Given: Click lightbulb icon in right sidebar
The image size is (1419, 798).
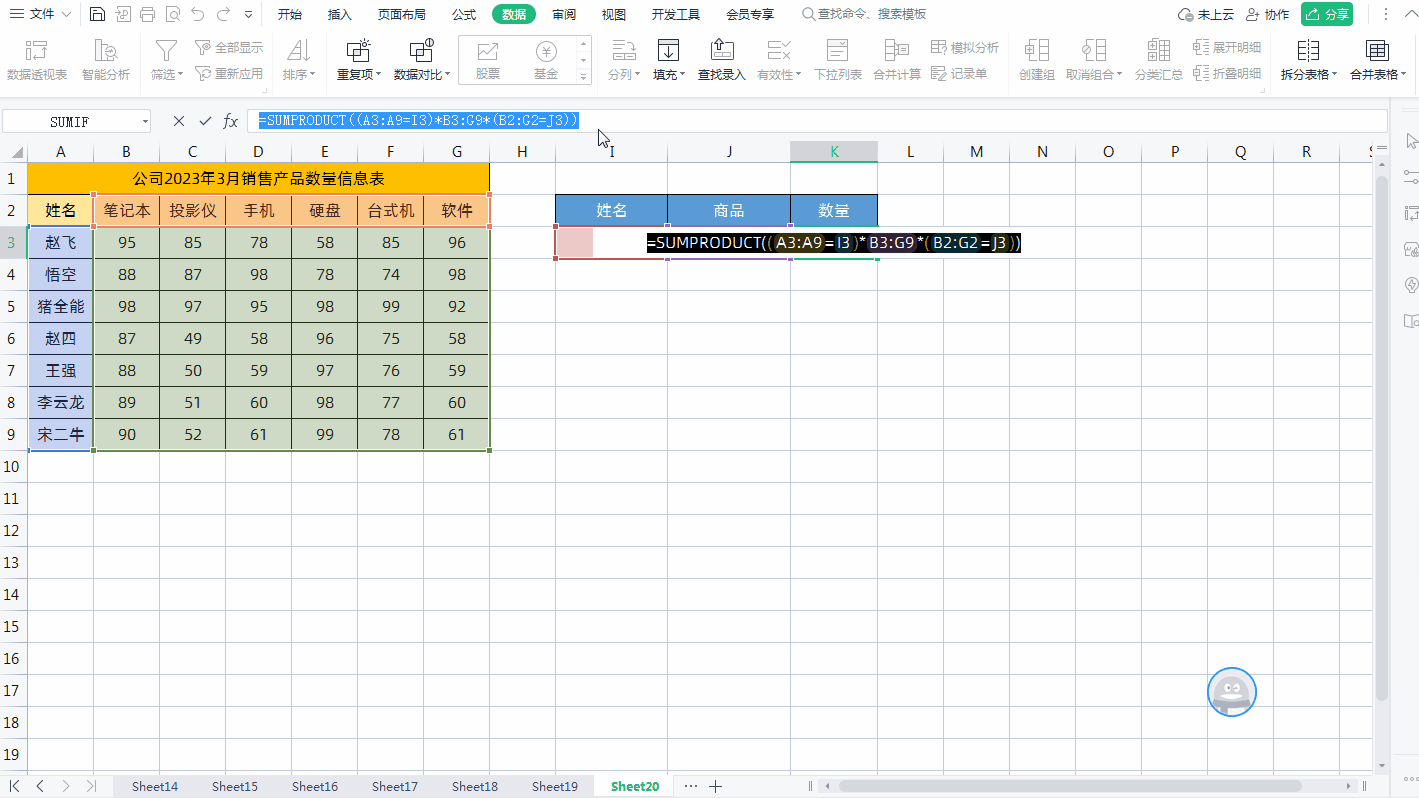Looking at the screenshot, I should click(x=1410, y=285).
